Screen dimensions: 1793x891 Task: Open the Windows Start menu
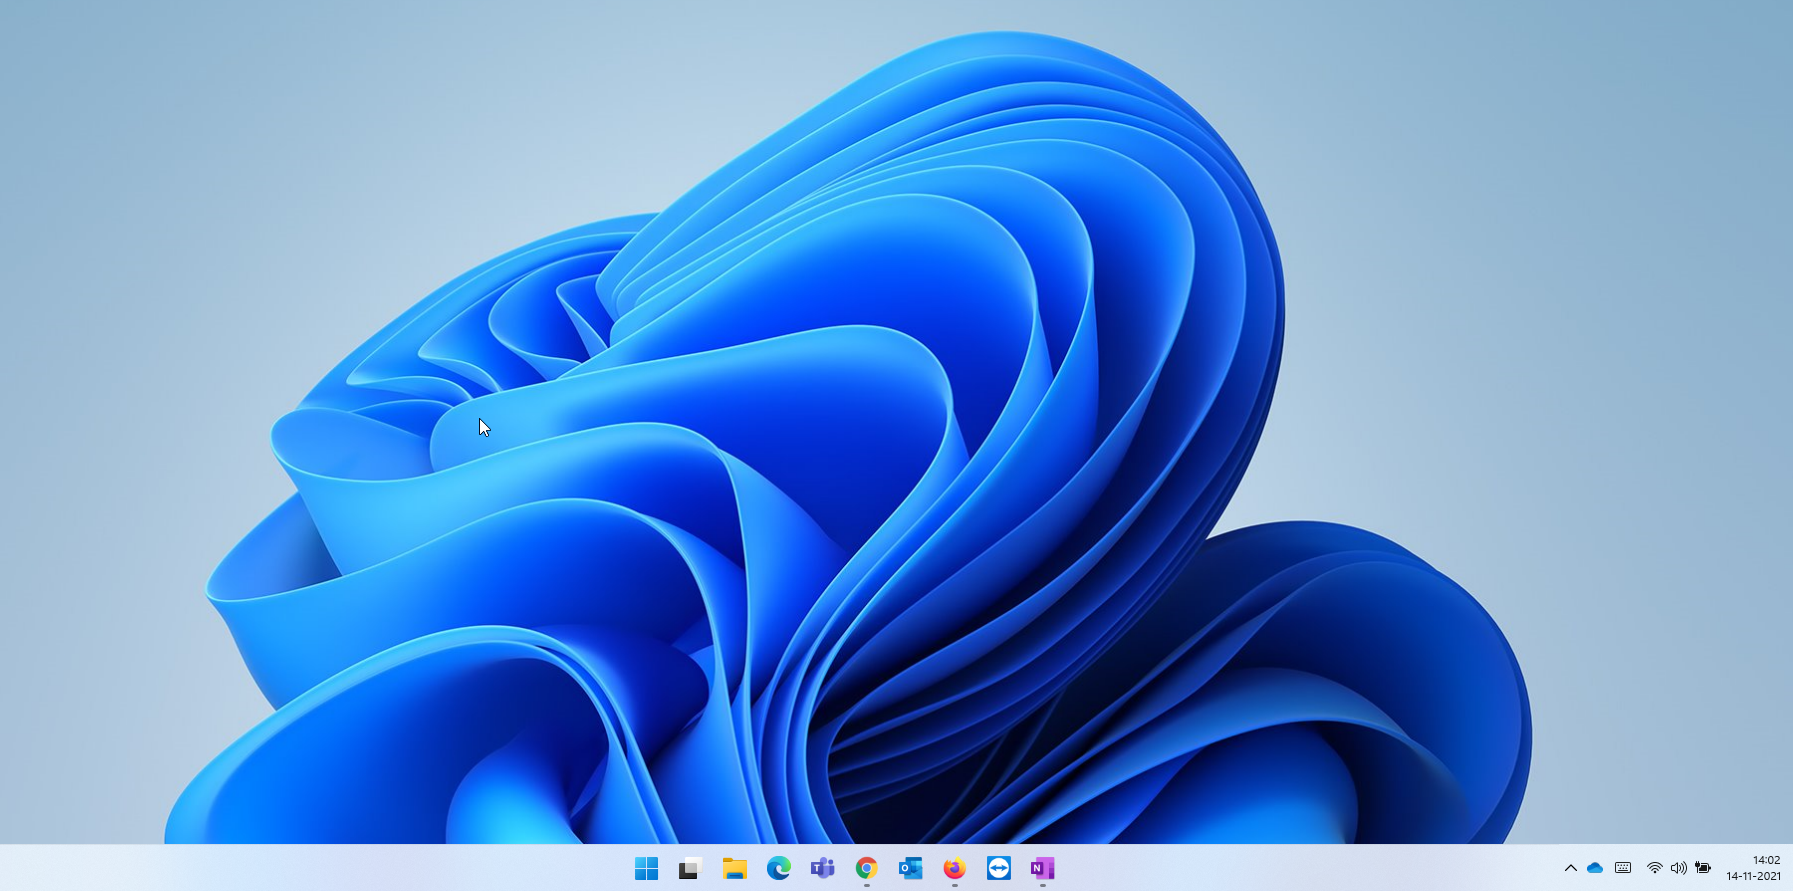tap(647, 868)
